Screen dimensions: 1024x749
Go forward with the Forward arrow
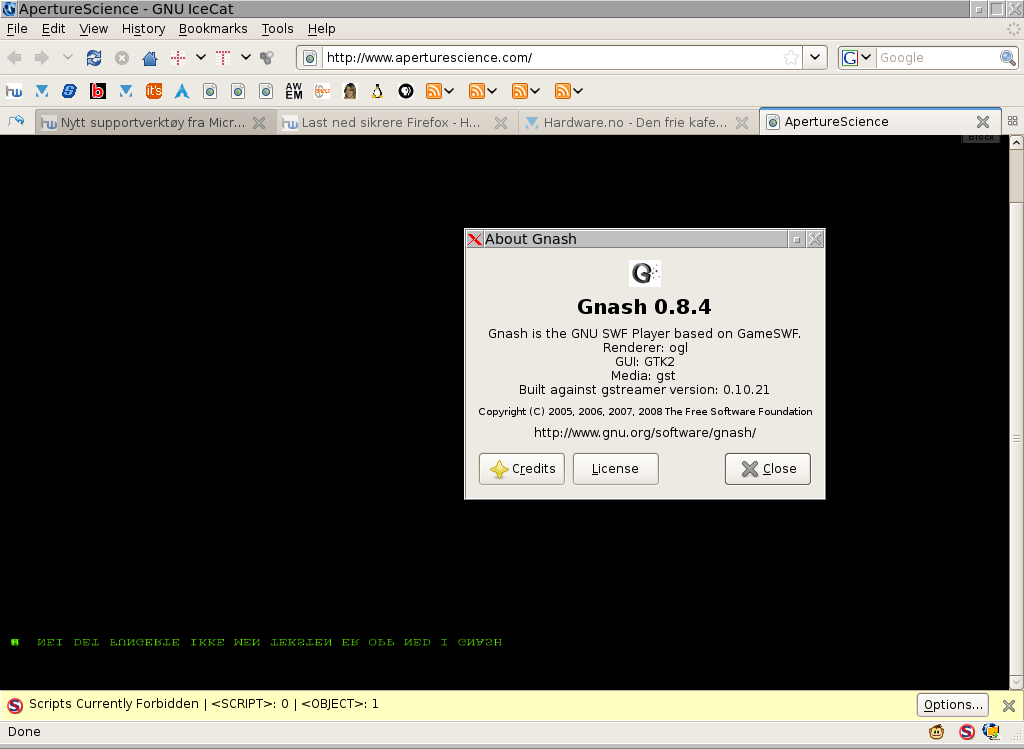[x=42, y=58]
